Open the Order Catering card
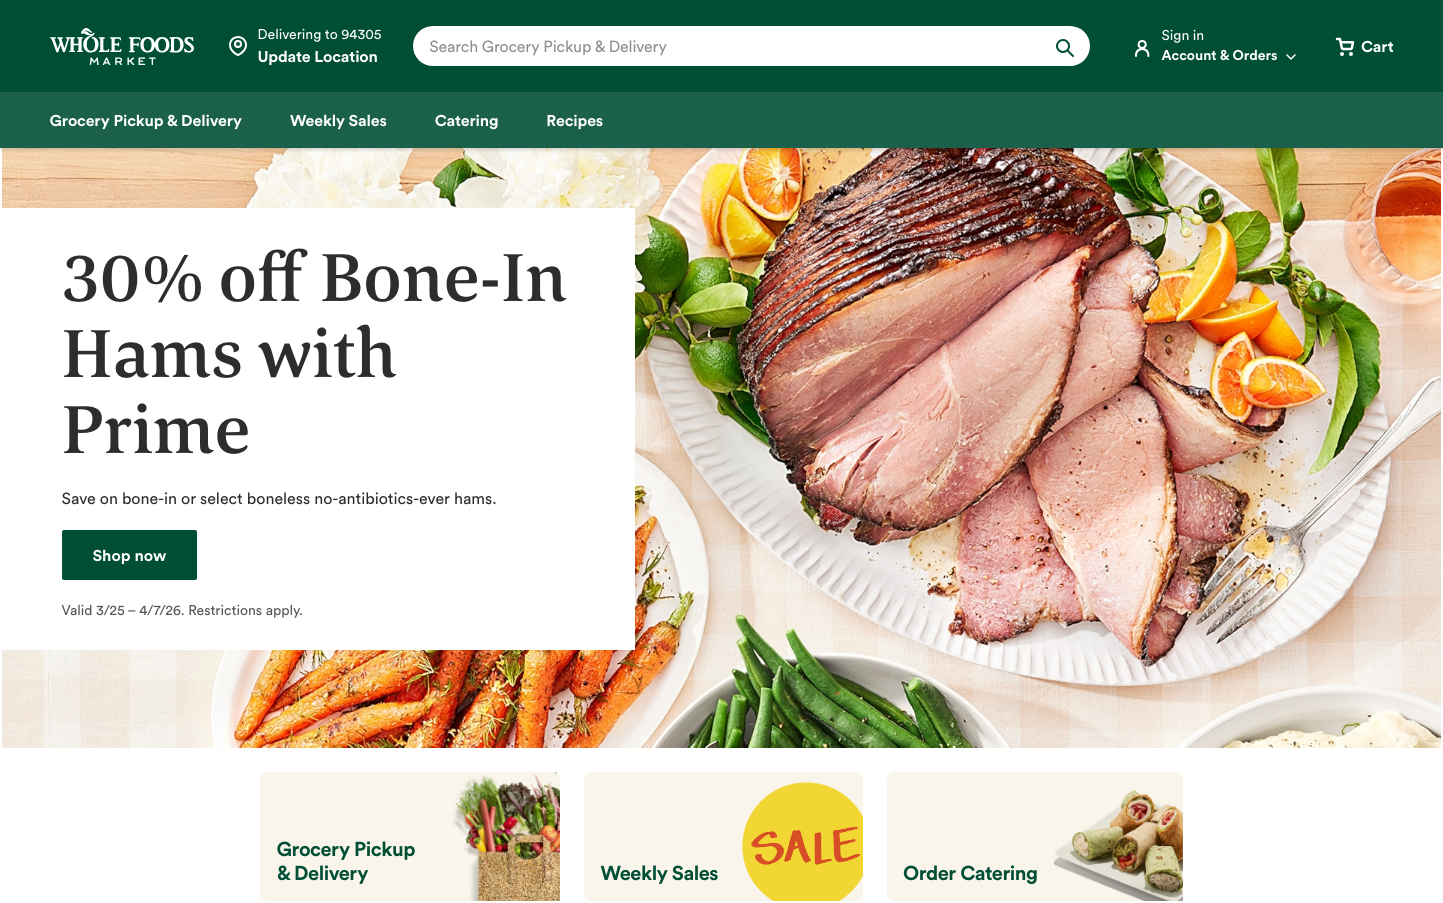This screenshot has width=1443, height=903. coord(1035,836)
